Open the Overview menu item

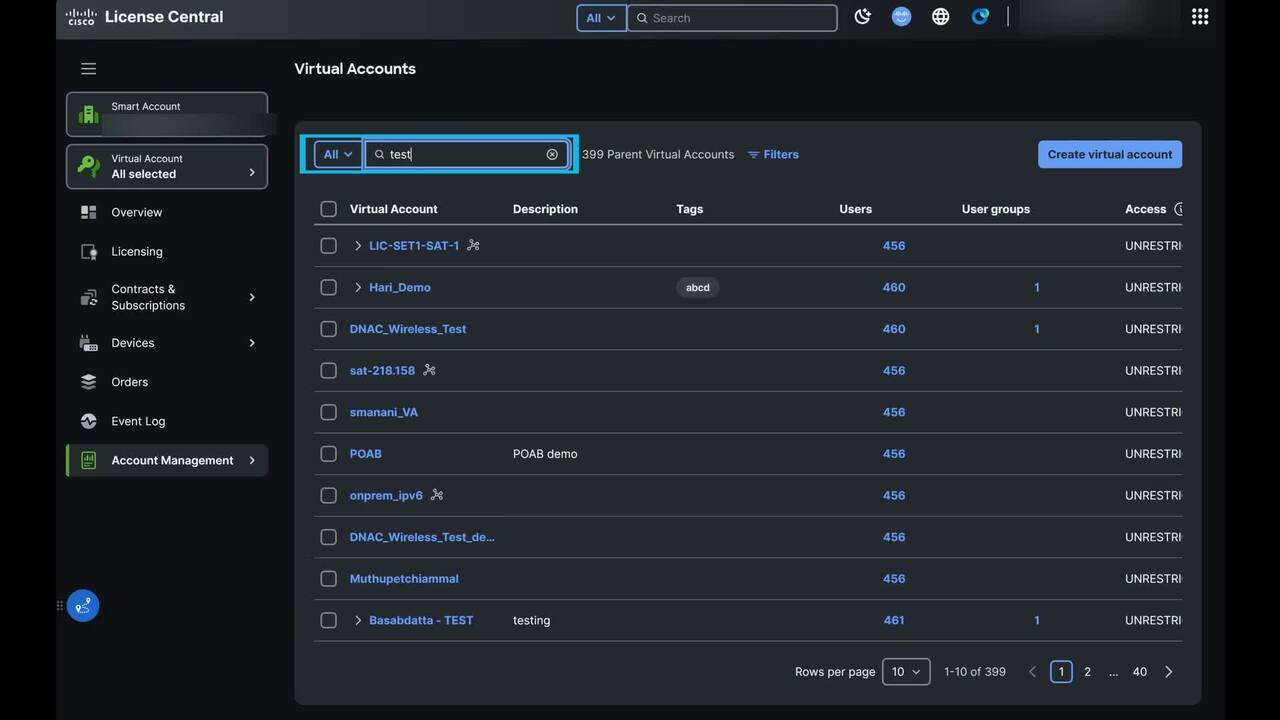167,212
